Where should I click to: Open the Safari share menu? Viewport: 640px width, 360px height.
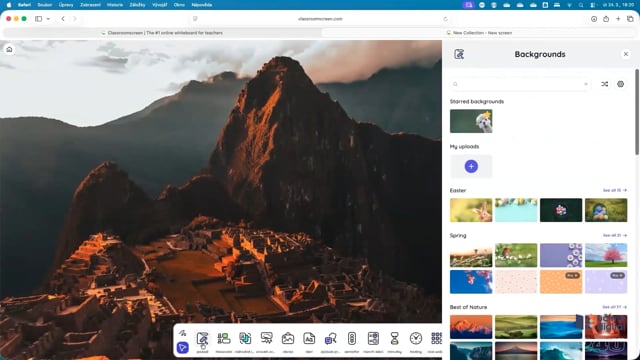tap(606, 19)
